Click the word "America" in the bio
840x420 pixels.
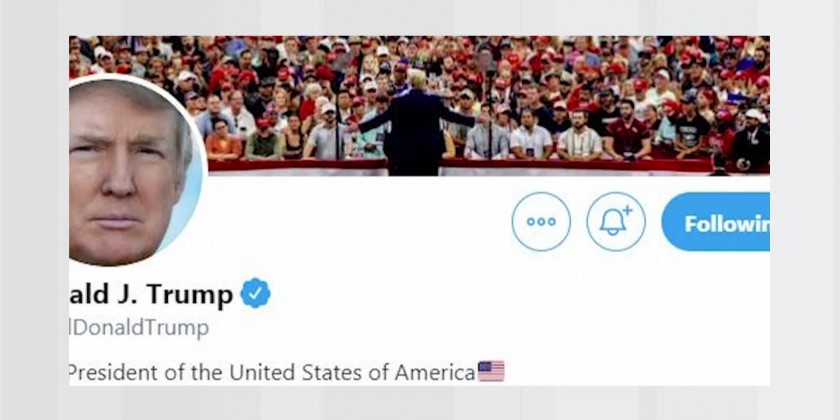pos(435,372)
